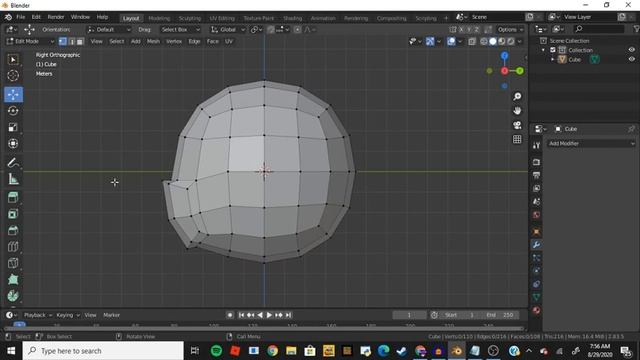Open the World properties tab
This screenshot has height=360, width=640.
pos(536,215)
